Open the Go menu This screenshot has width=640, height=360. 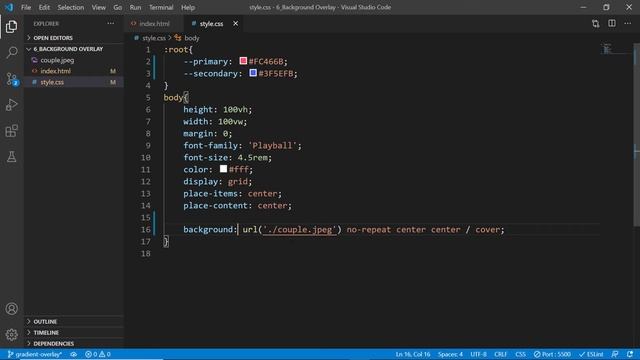pyautogui.click(x=118, y=7)
